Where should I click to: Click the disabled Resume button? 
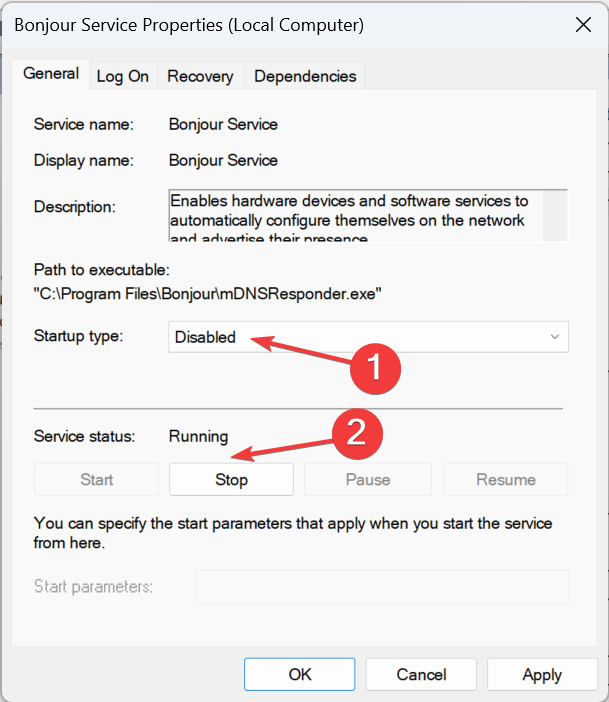[506, 479]
